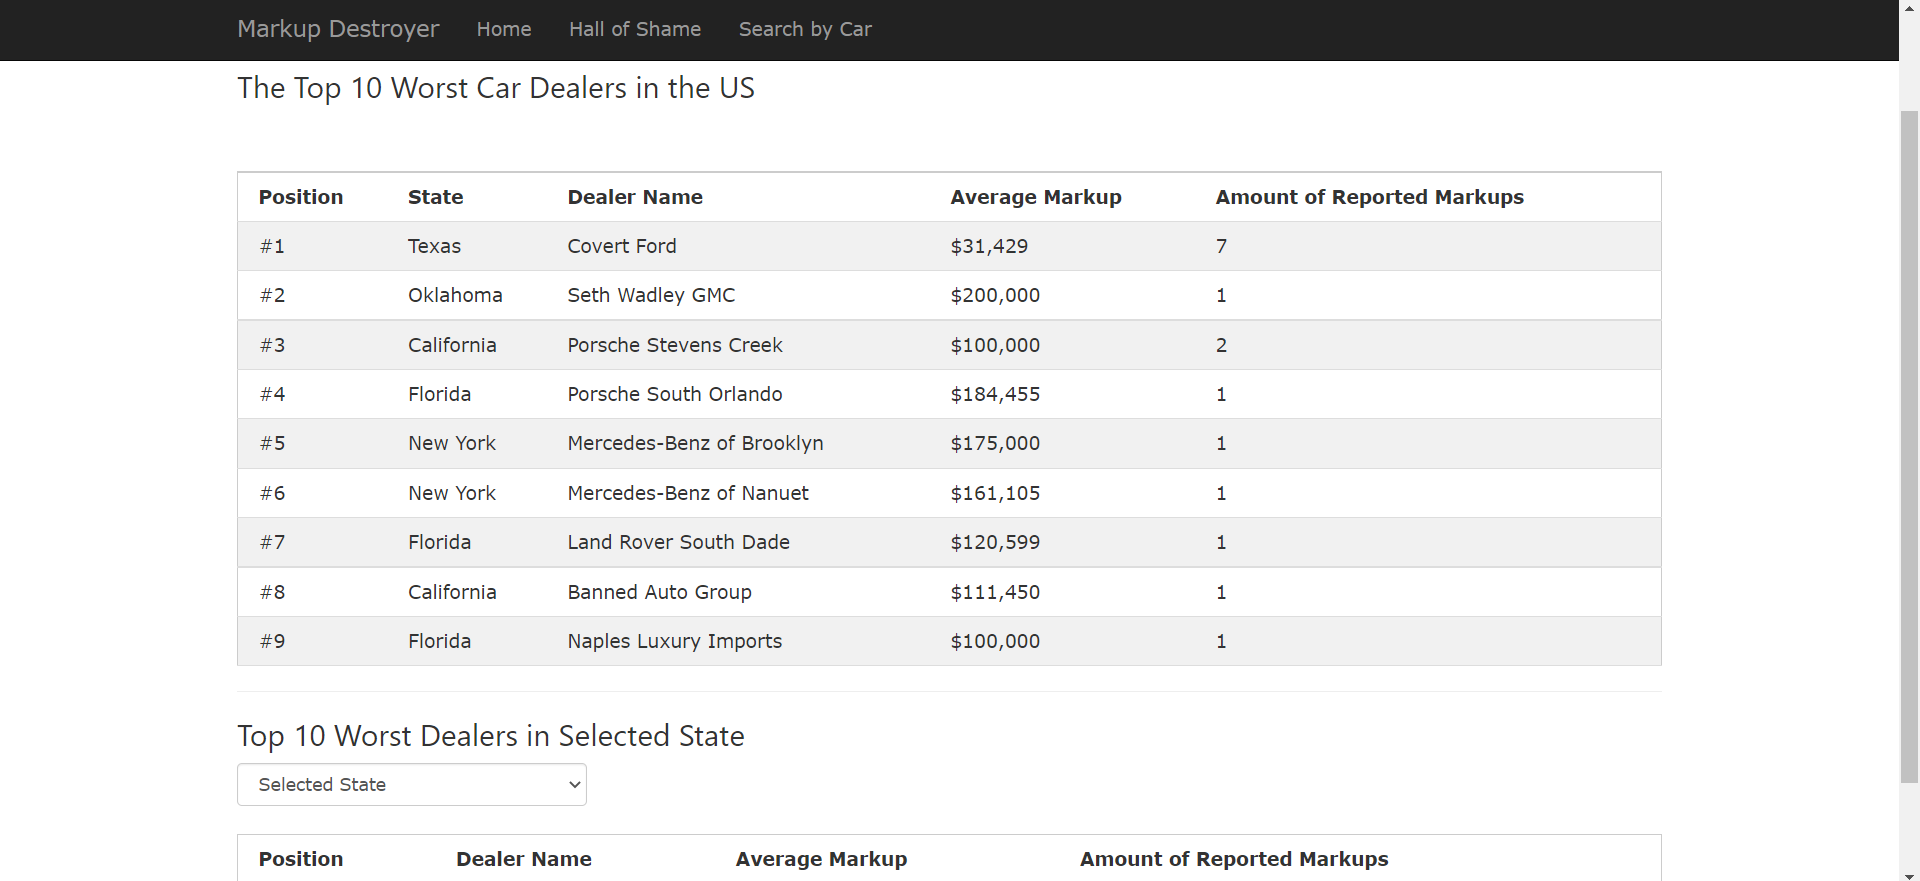
Task: Click the top table's Dealer Name header
Action: tap(635, 197)
